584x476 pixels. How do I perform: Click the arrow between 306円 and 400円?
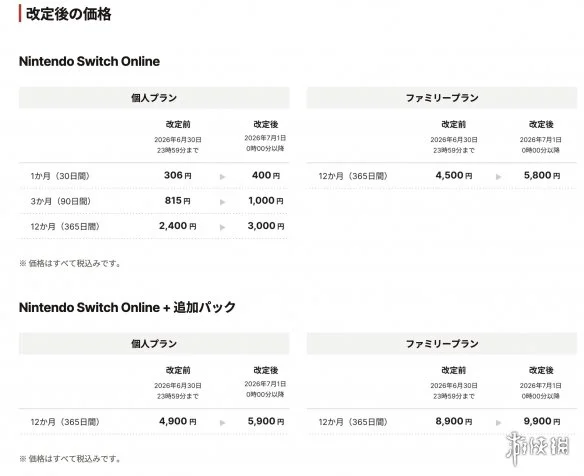[223, 177]
